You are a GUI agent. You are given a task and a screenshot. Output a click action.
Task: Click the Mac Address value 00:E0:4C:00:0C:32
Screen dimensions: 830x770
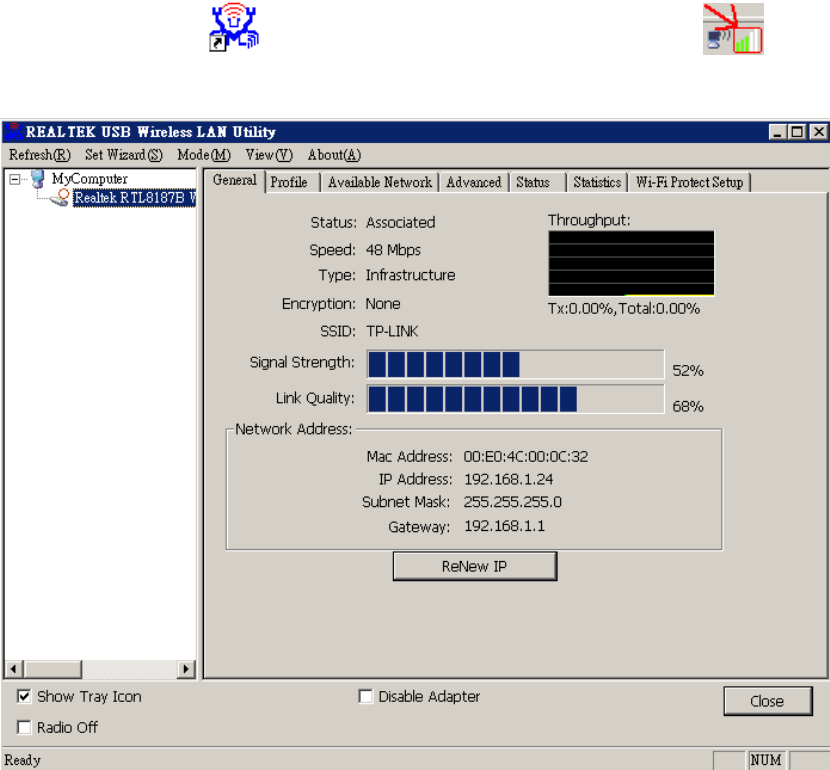526,456
